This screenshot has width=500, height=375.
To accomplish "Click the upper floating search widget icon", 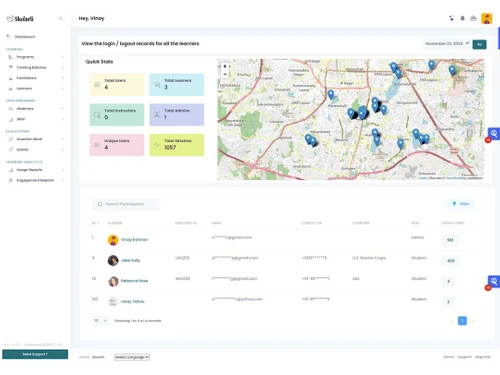I will [x=494, y=134].
